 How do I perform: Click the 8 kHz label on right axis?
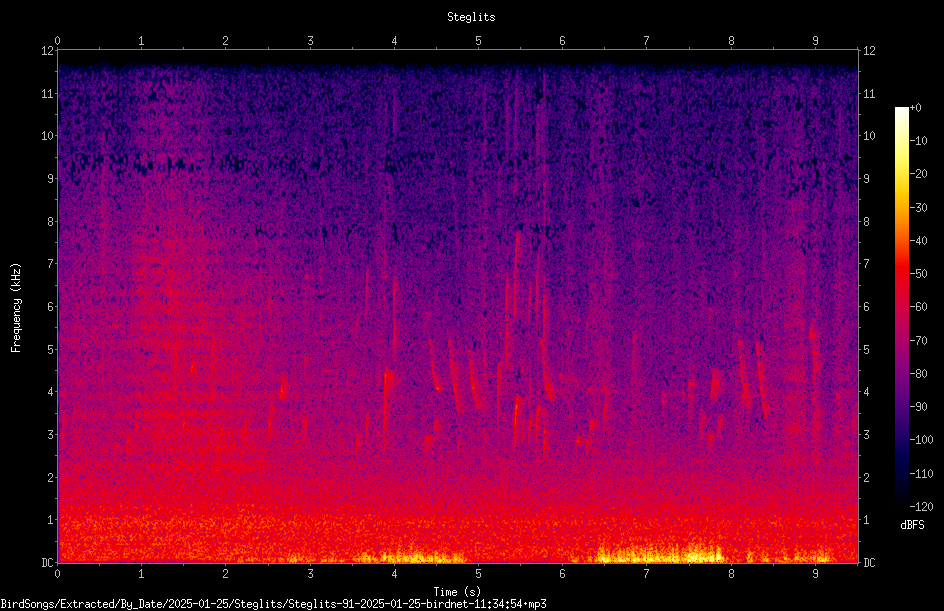pos(866,222)
